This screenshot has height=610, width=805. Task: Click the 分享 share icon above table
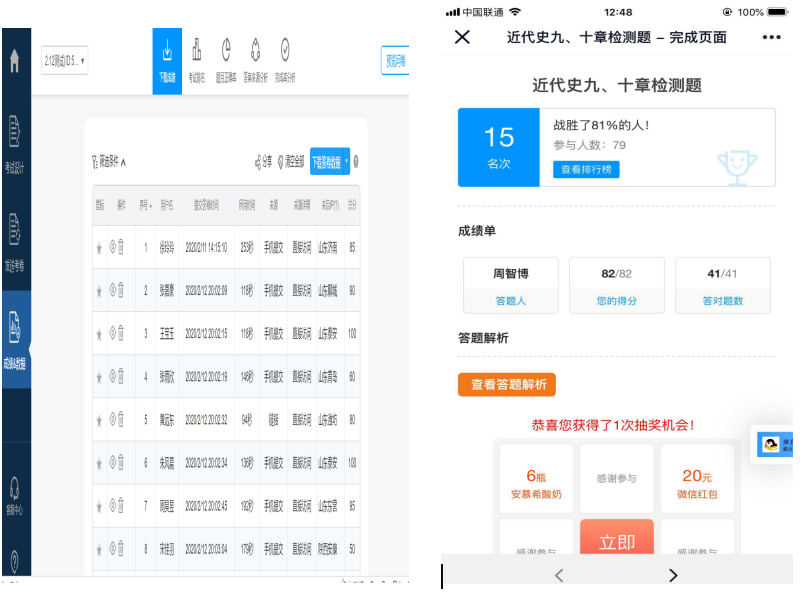pyautogui.click(x=264, y=162)
